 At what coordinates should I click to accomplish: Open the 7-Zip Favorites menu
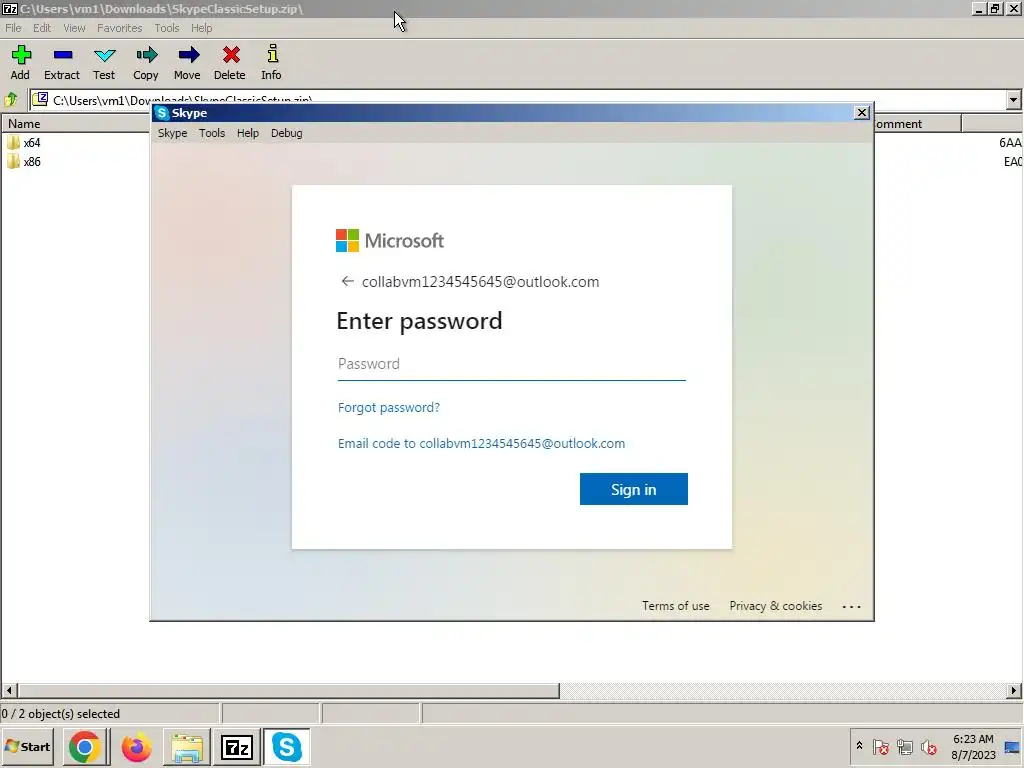click(x=120, y=28)
